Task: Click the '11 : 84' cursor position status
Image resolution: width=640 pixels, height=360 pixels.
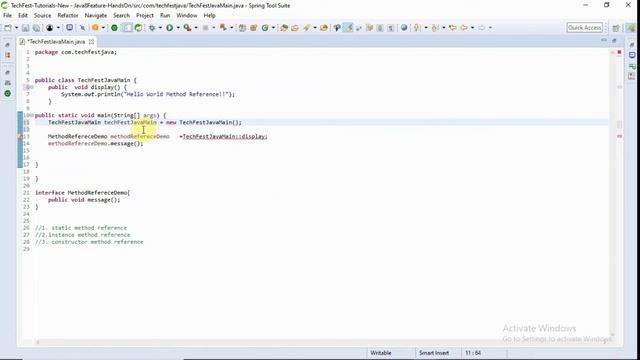Action: pyautogui.click(x=473, y=353)
